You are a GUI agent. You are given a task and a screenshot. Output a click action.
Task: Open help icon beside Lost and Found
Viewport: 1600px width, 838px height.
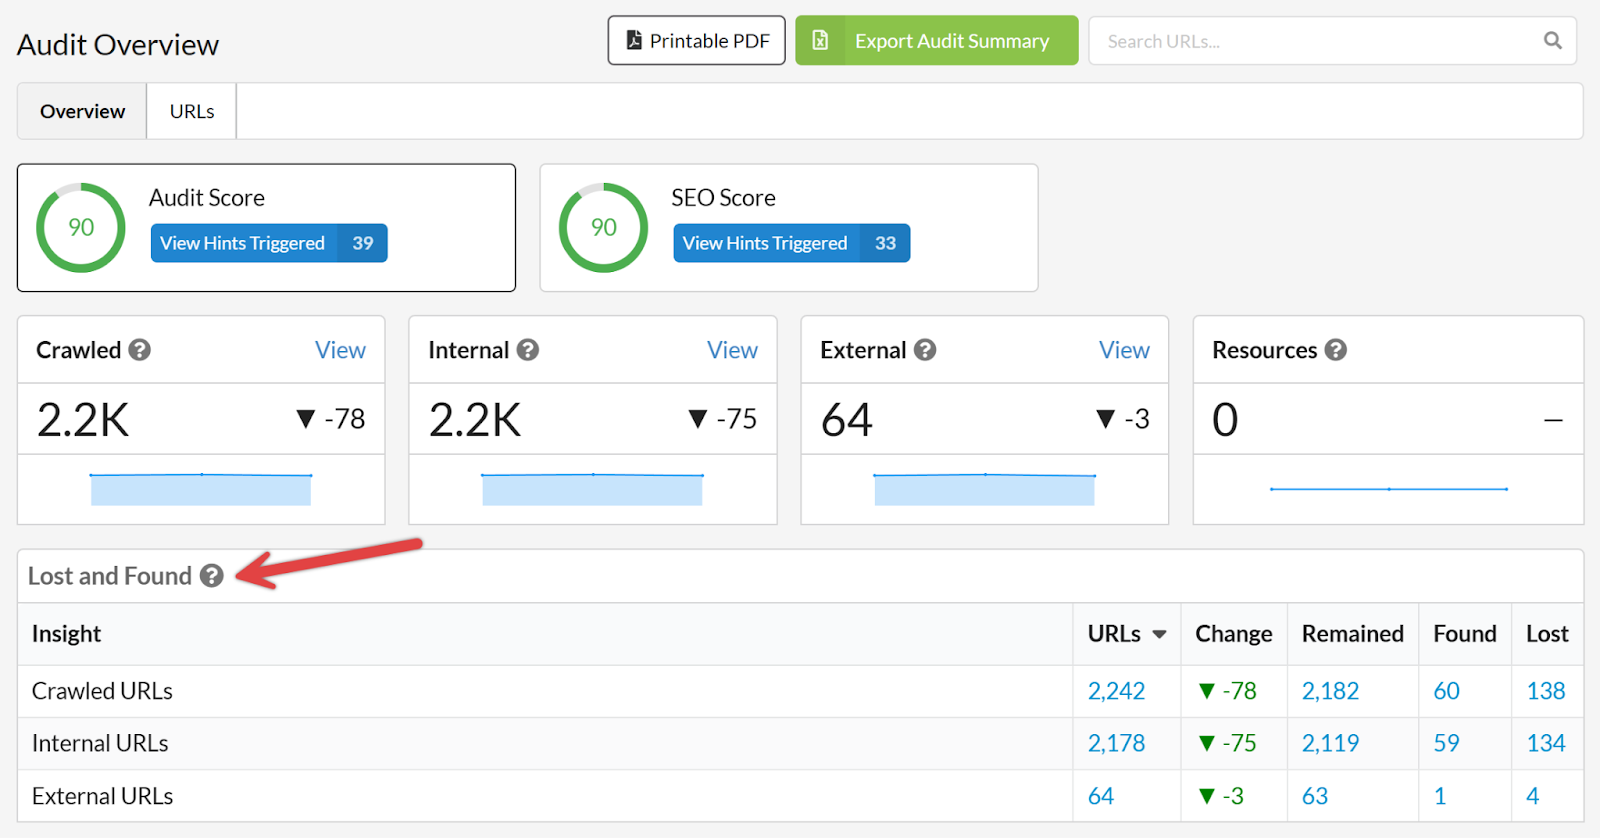[211, 576]
